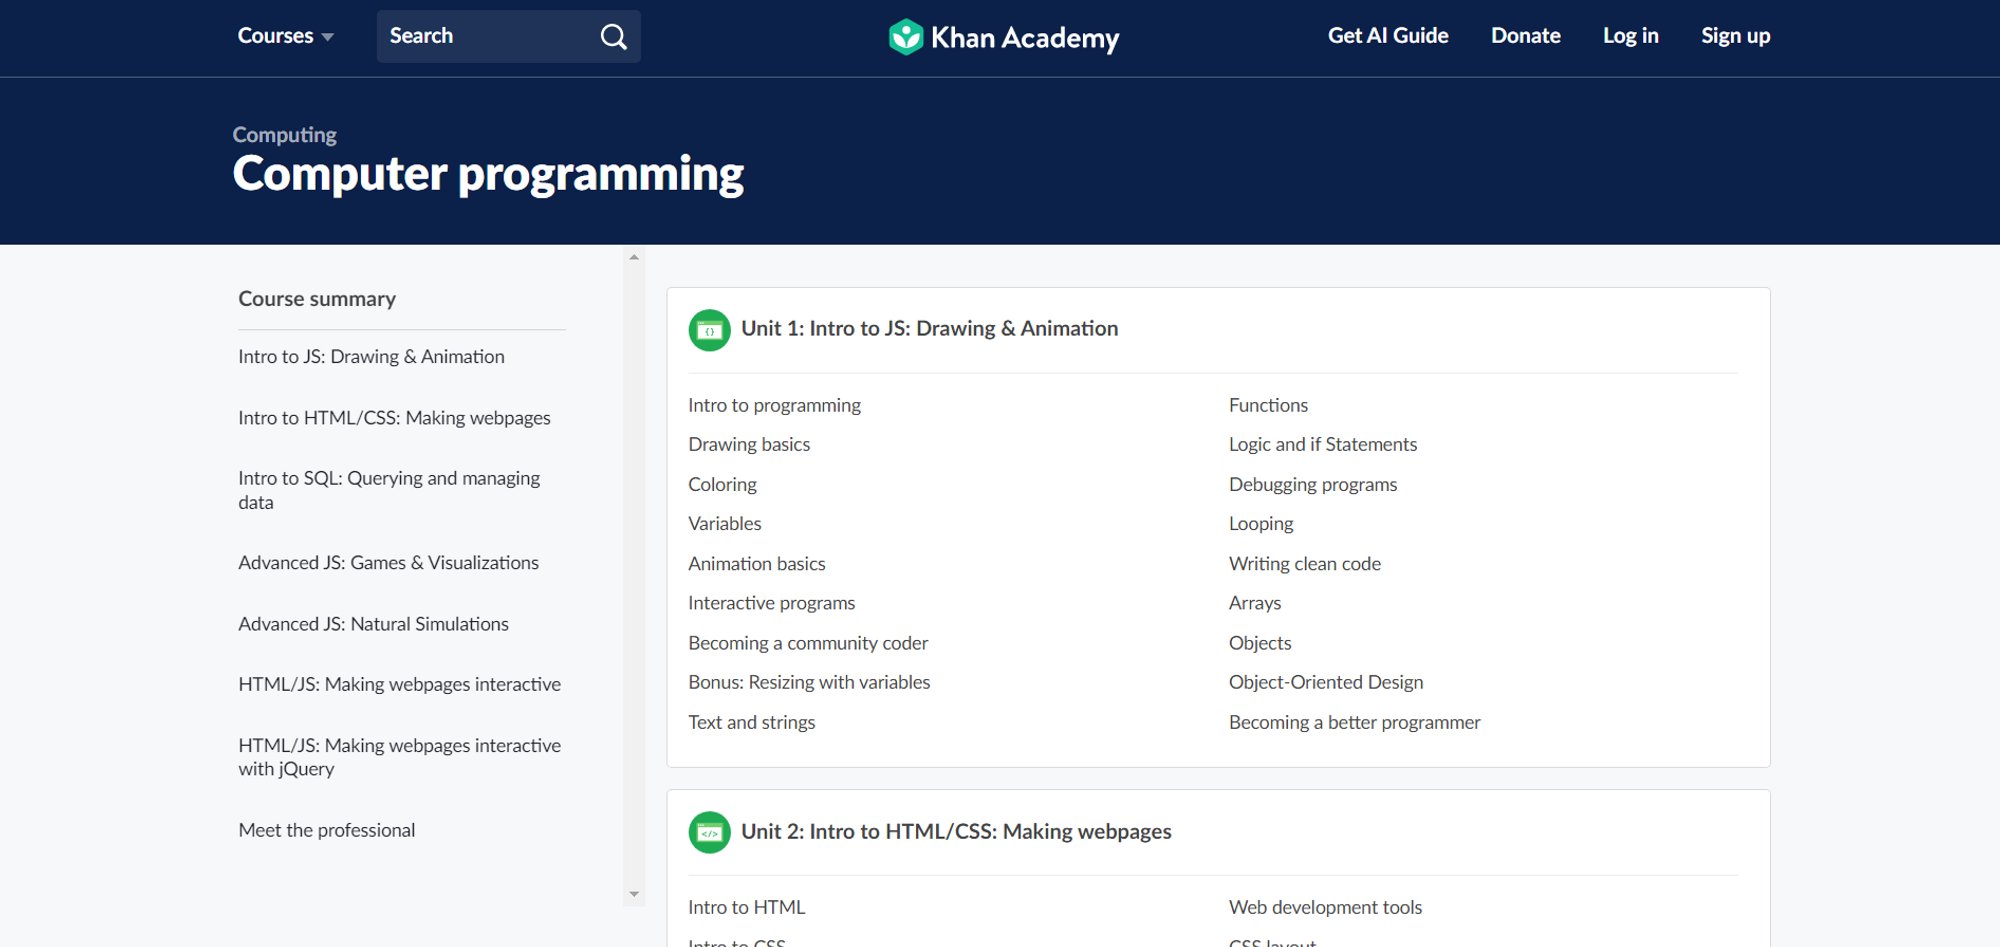This screenshot has height=947, width=2000.
Task: Click the search magnifier icon
Action: pos(613,37)
